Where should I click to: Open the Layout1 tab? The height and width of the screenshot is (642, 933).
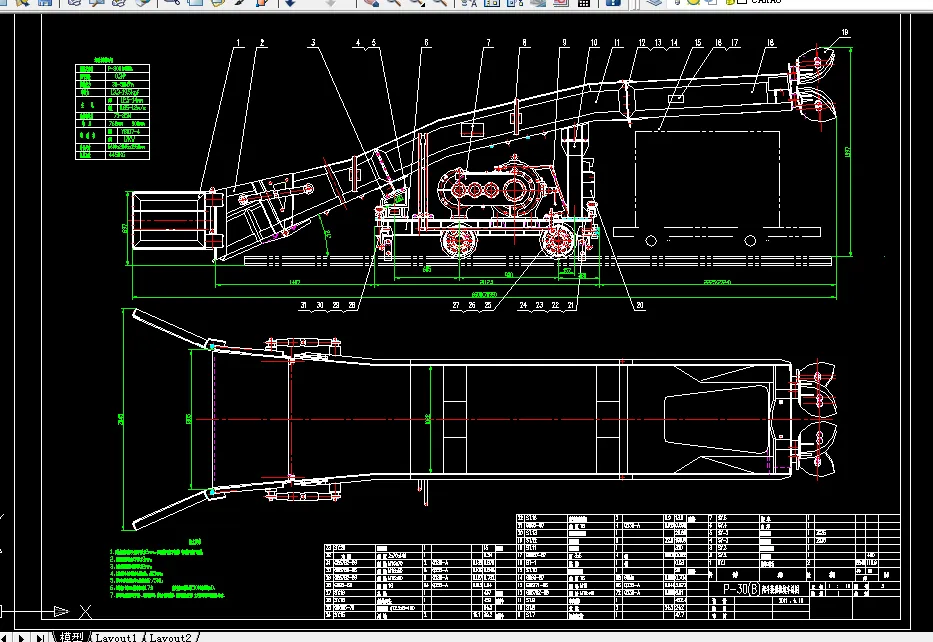pos(116,637)
